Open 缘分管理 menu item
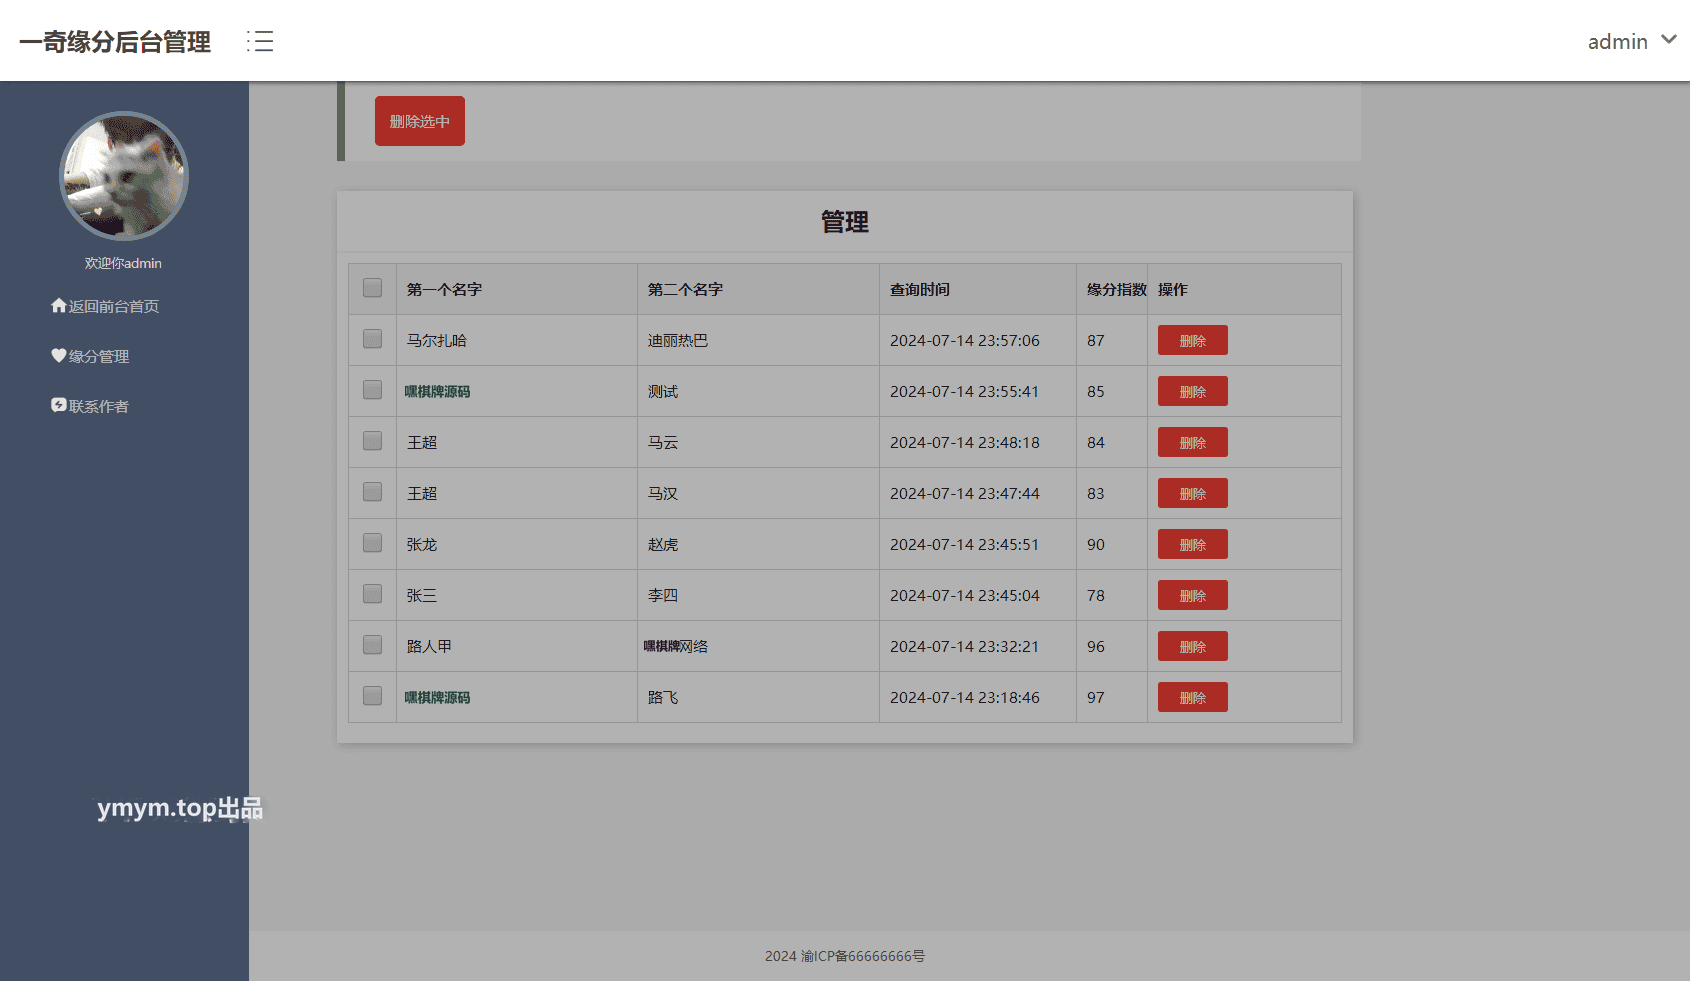The width and height of the screenshot is (1690, 981). pos(90,356)
